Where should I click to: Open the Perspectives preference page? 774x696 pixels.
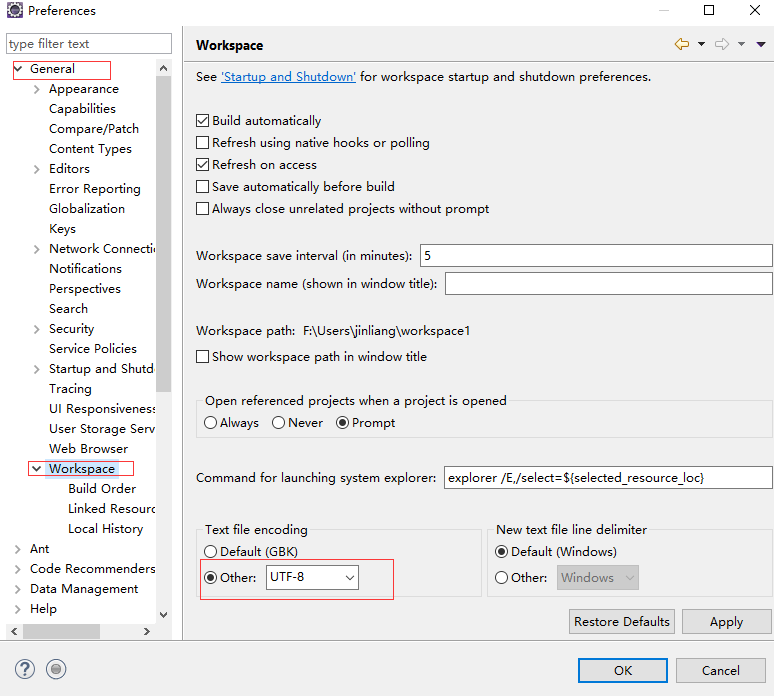[85, 289]
